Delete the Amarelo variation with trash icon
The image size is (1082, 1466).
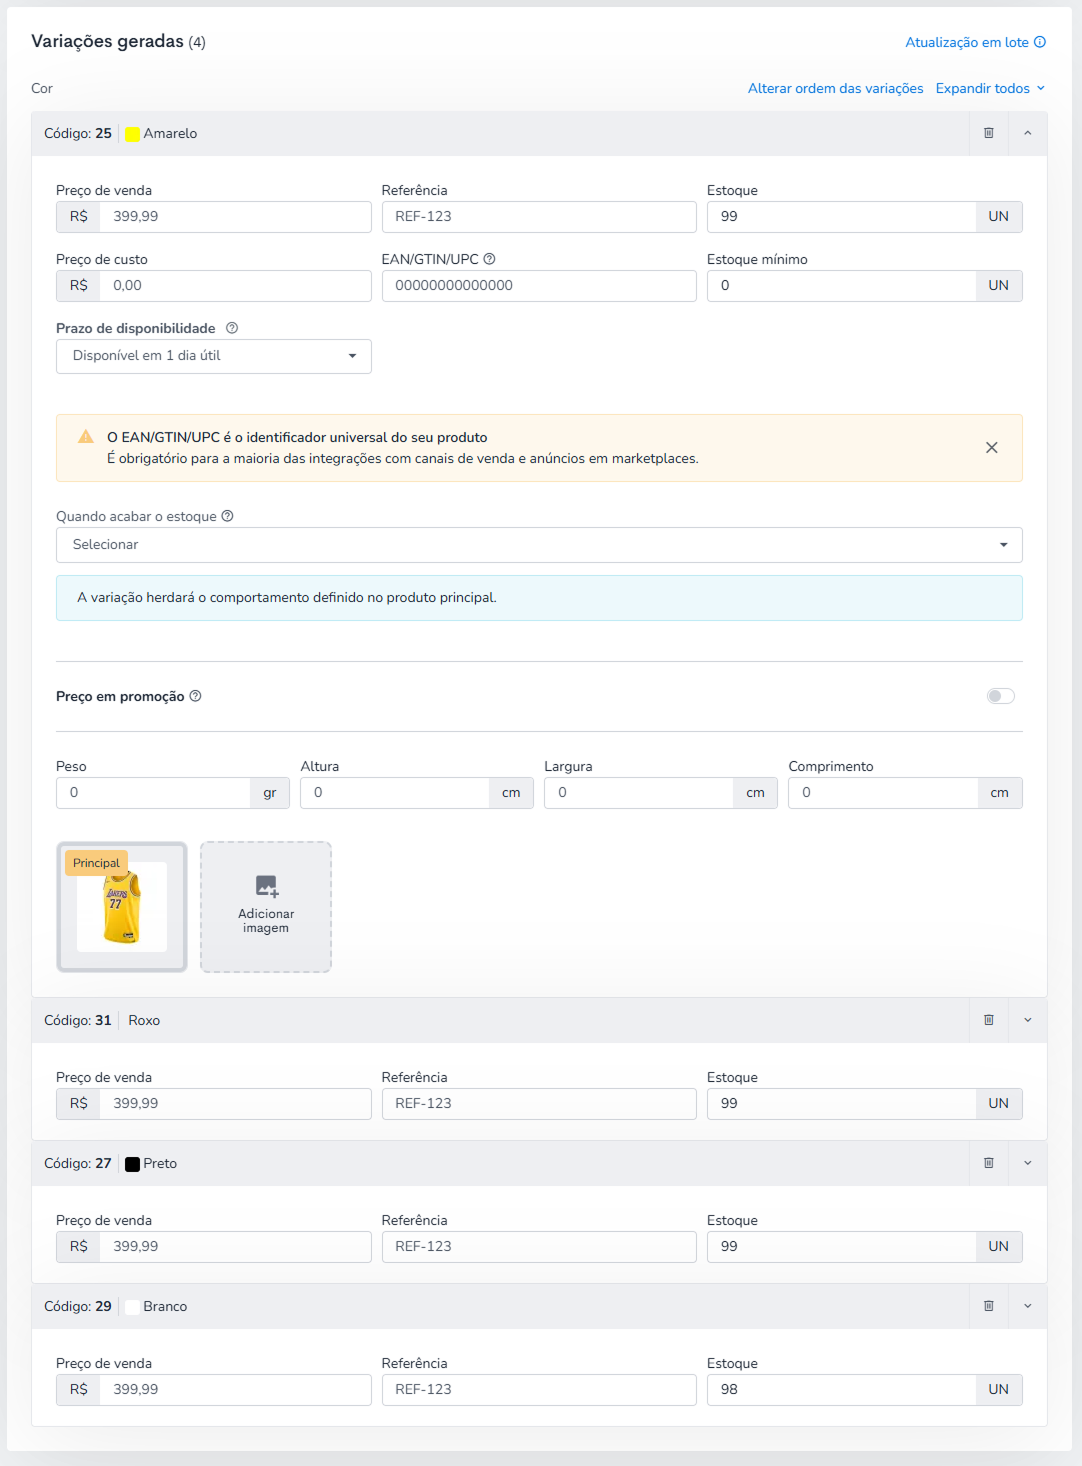[x=989, y=133]
